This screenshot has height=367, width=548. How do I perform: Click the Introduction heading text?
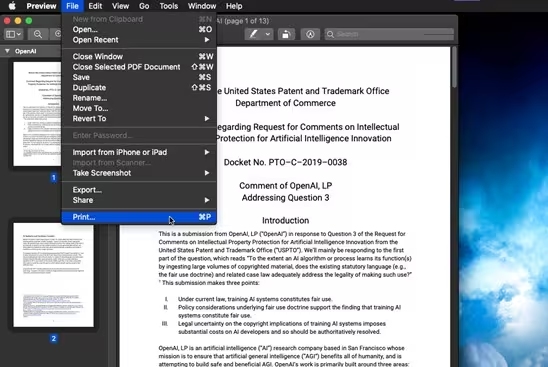[x=286, y=221]
